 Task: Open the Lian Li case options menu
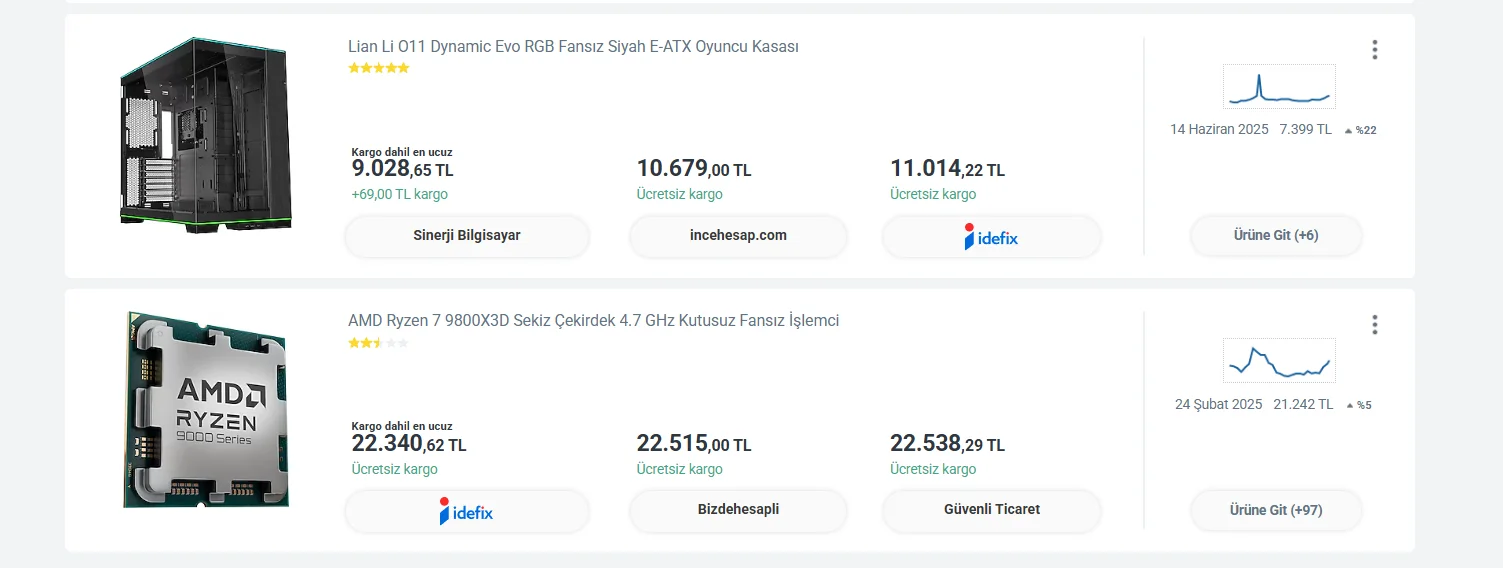coord(1375,50)
